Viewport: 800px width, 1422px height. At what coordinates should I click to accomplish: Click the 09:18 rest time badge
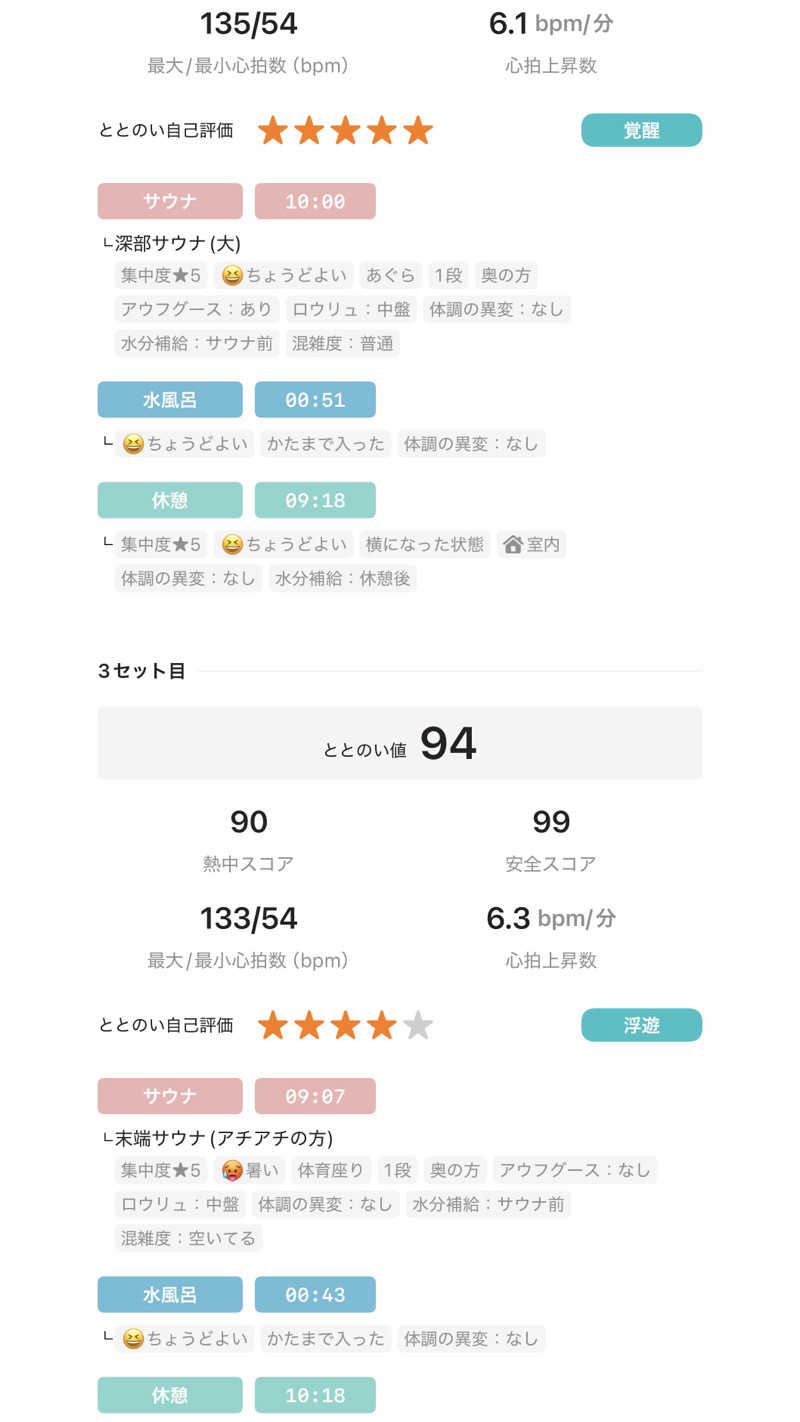click(x=315, y=500)
